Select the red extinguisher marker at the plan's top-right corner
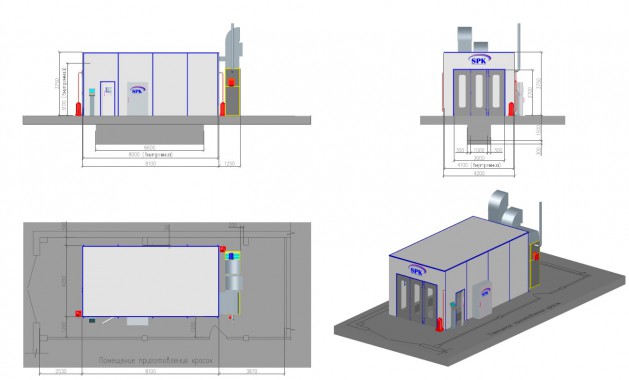Screen dimensions: 629x380 pos(223,249)
